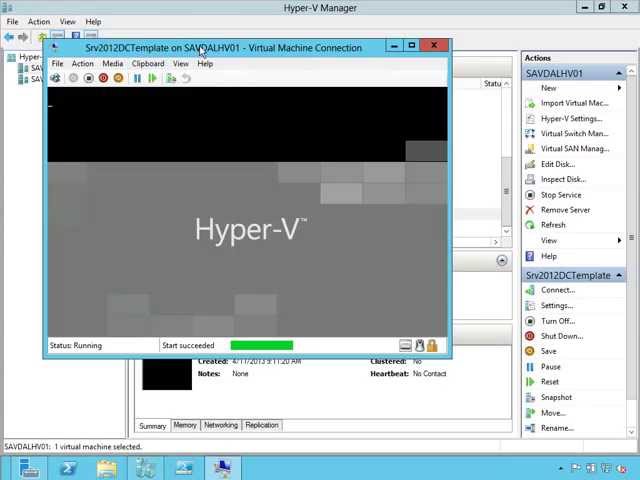Switch to the Replication tab
This screenshot has width=640, height=480.
click(x=262, y=425)
